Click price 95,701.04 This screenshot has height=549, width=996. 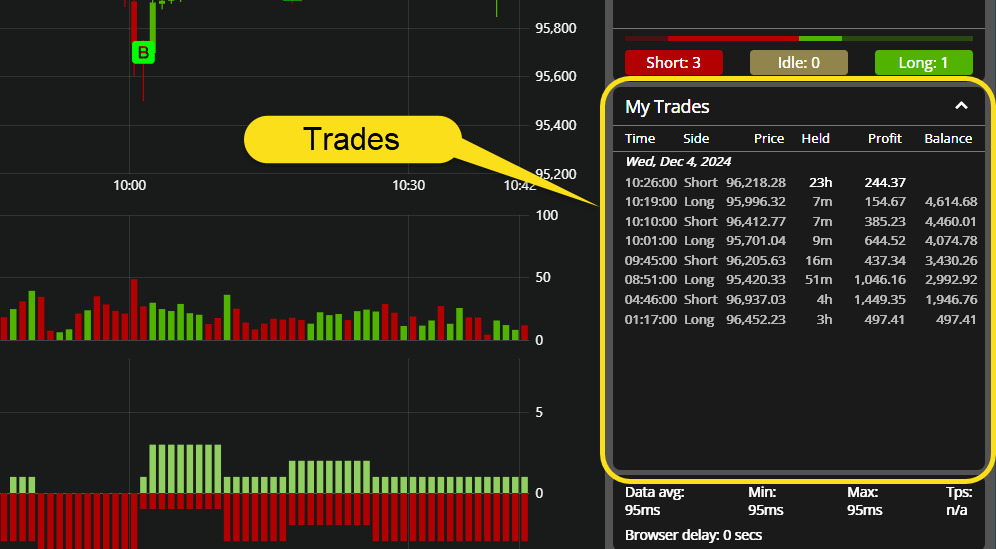coord(756,241)
